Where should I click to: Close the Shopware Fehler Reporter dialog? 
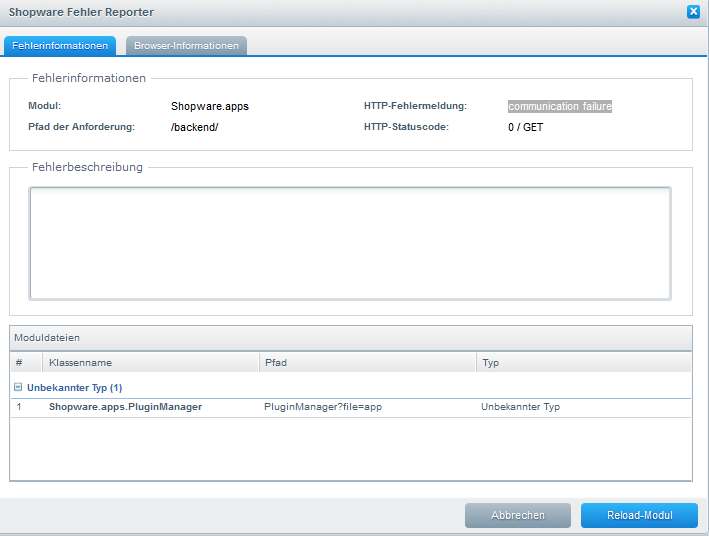point(693,12)
